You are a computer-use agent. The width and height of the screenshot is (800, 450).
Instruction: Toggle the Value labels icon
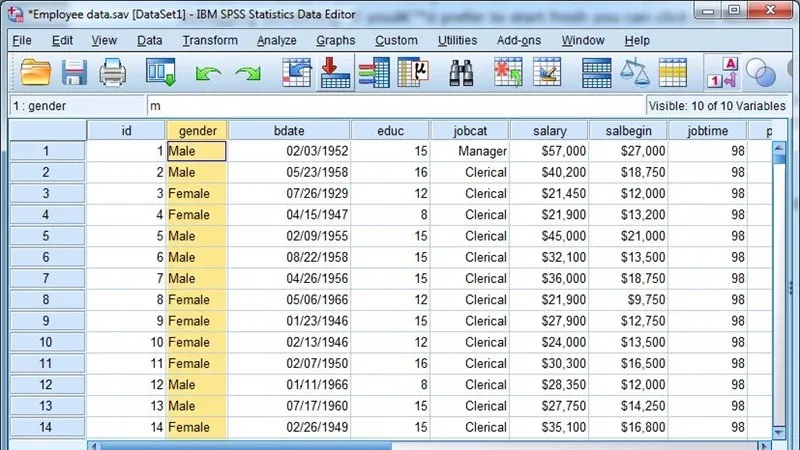(723, 72)
